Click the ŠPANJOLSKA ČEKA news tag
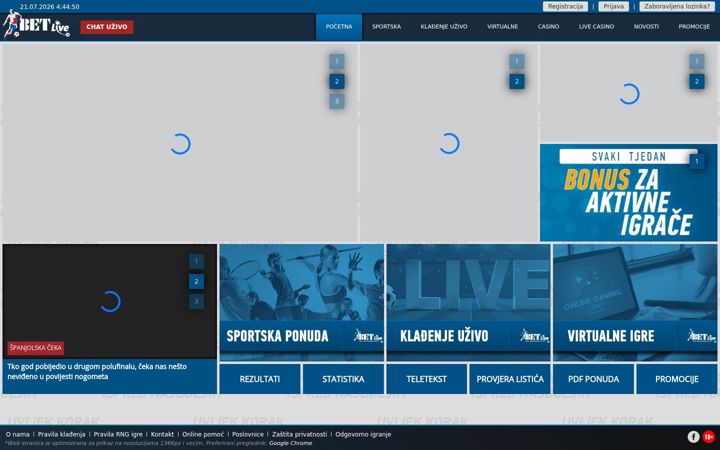 (35, 348)
